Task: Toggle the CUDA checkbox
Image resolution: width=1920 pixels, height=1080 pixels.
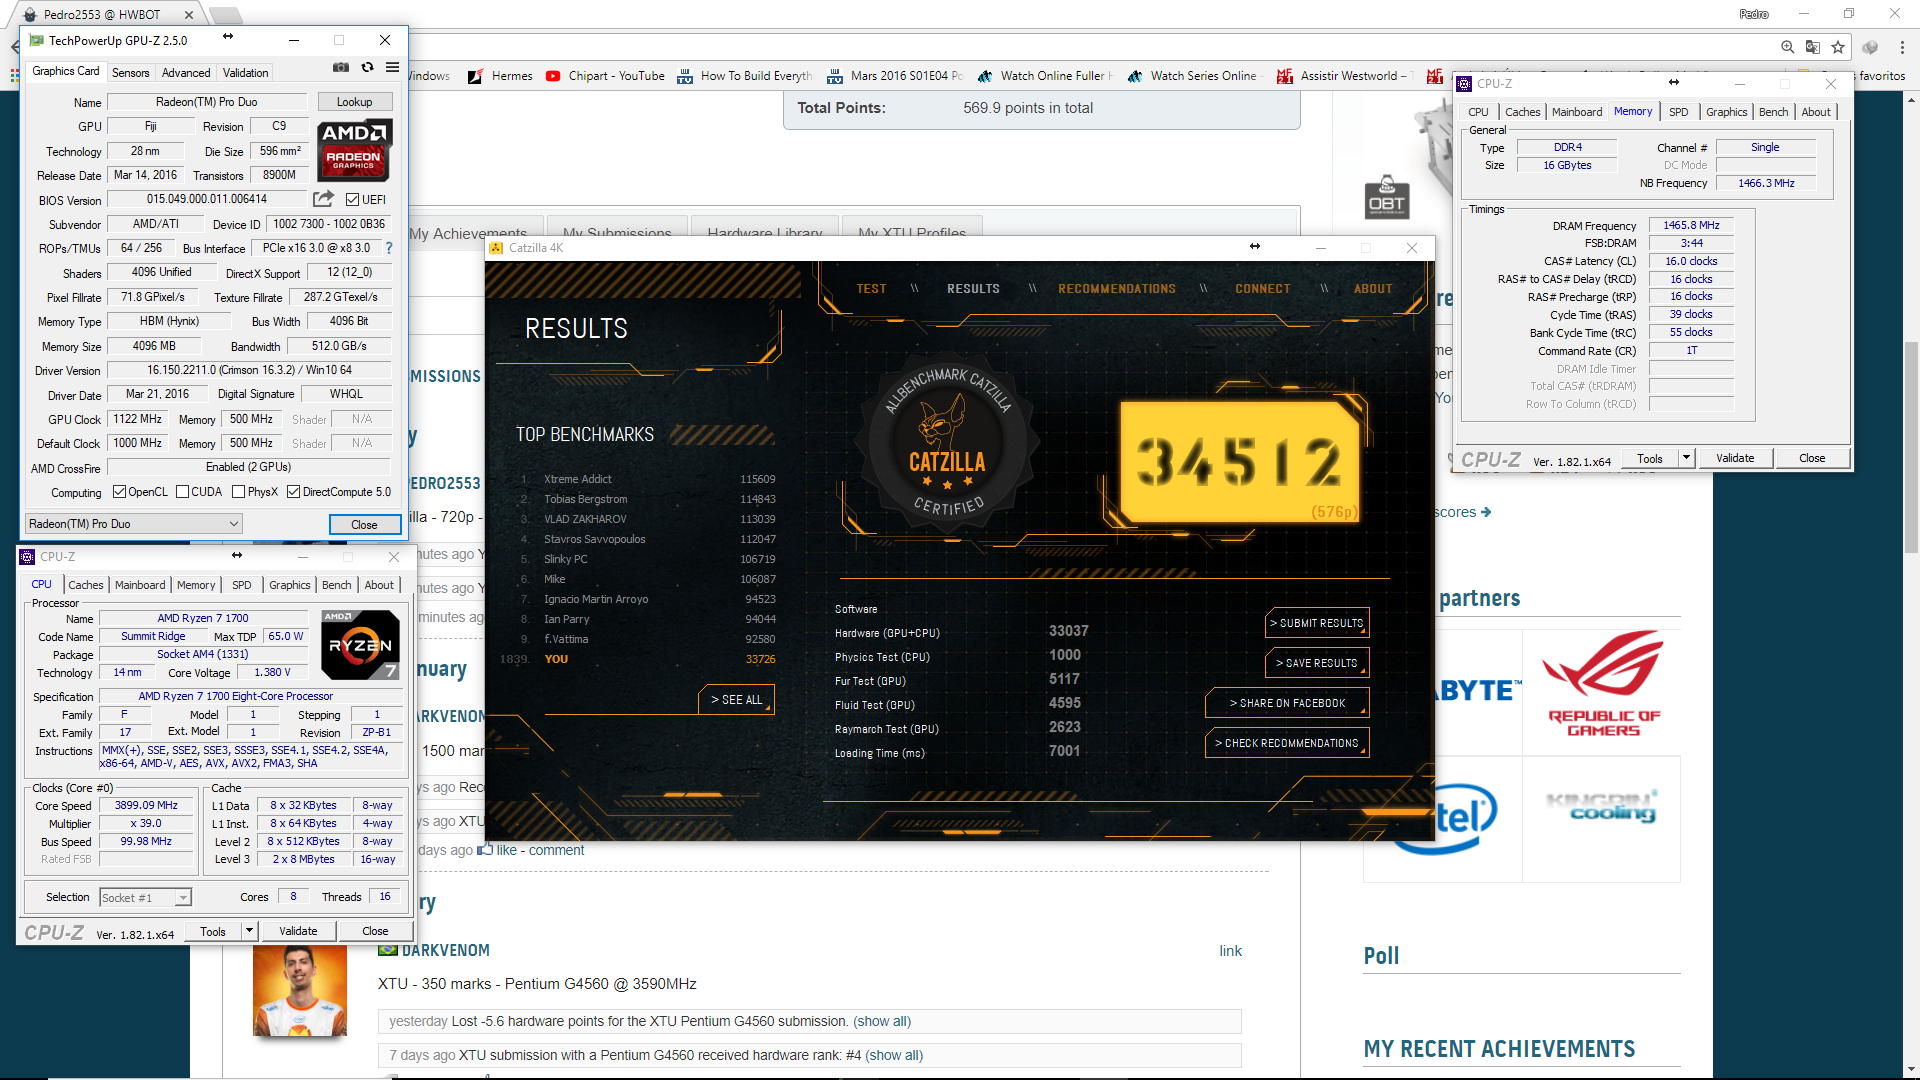Action: tap(182, 492)
